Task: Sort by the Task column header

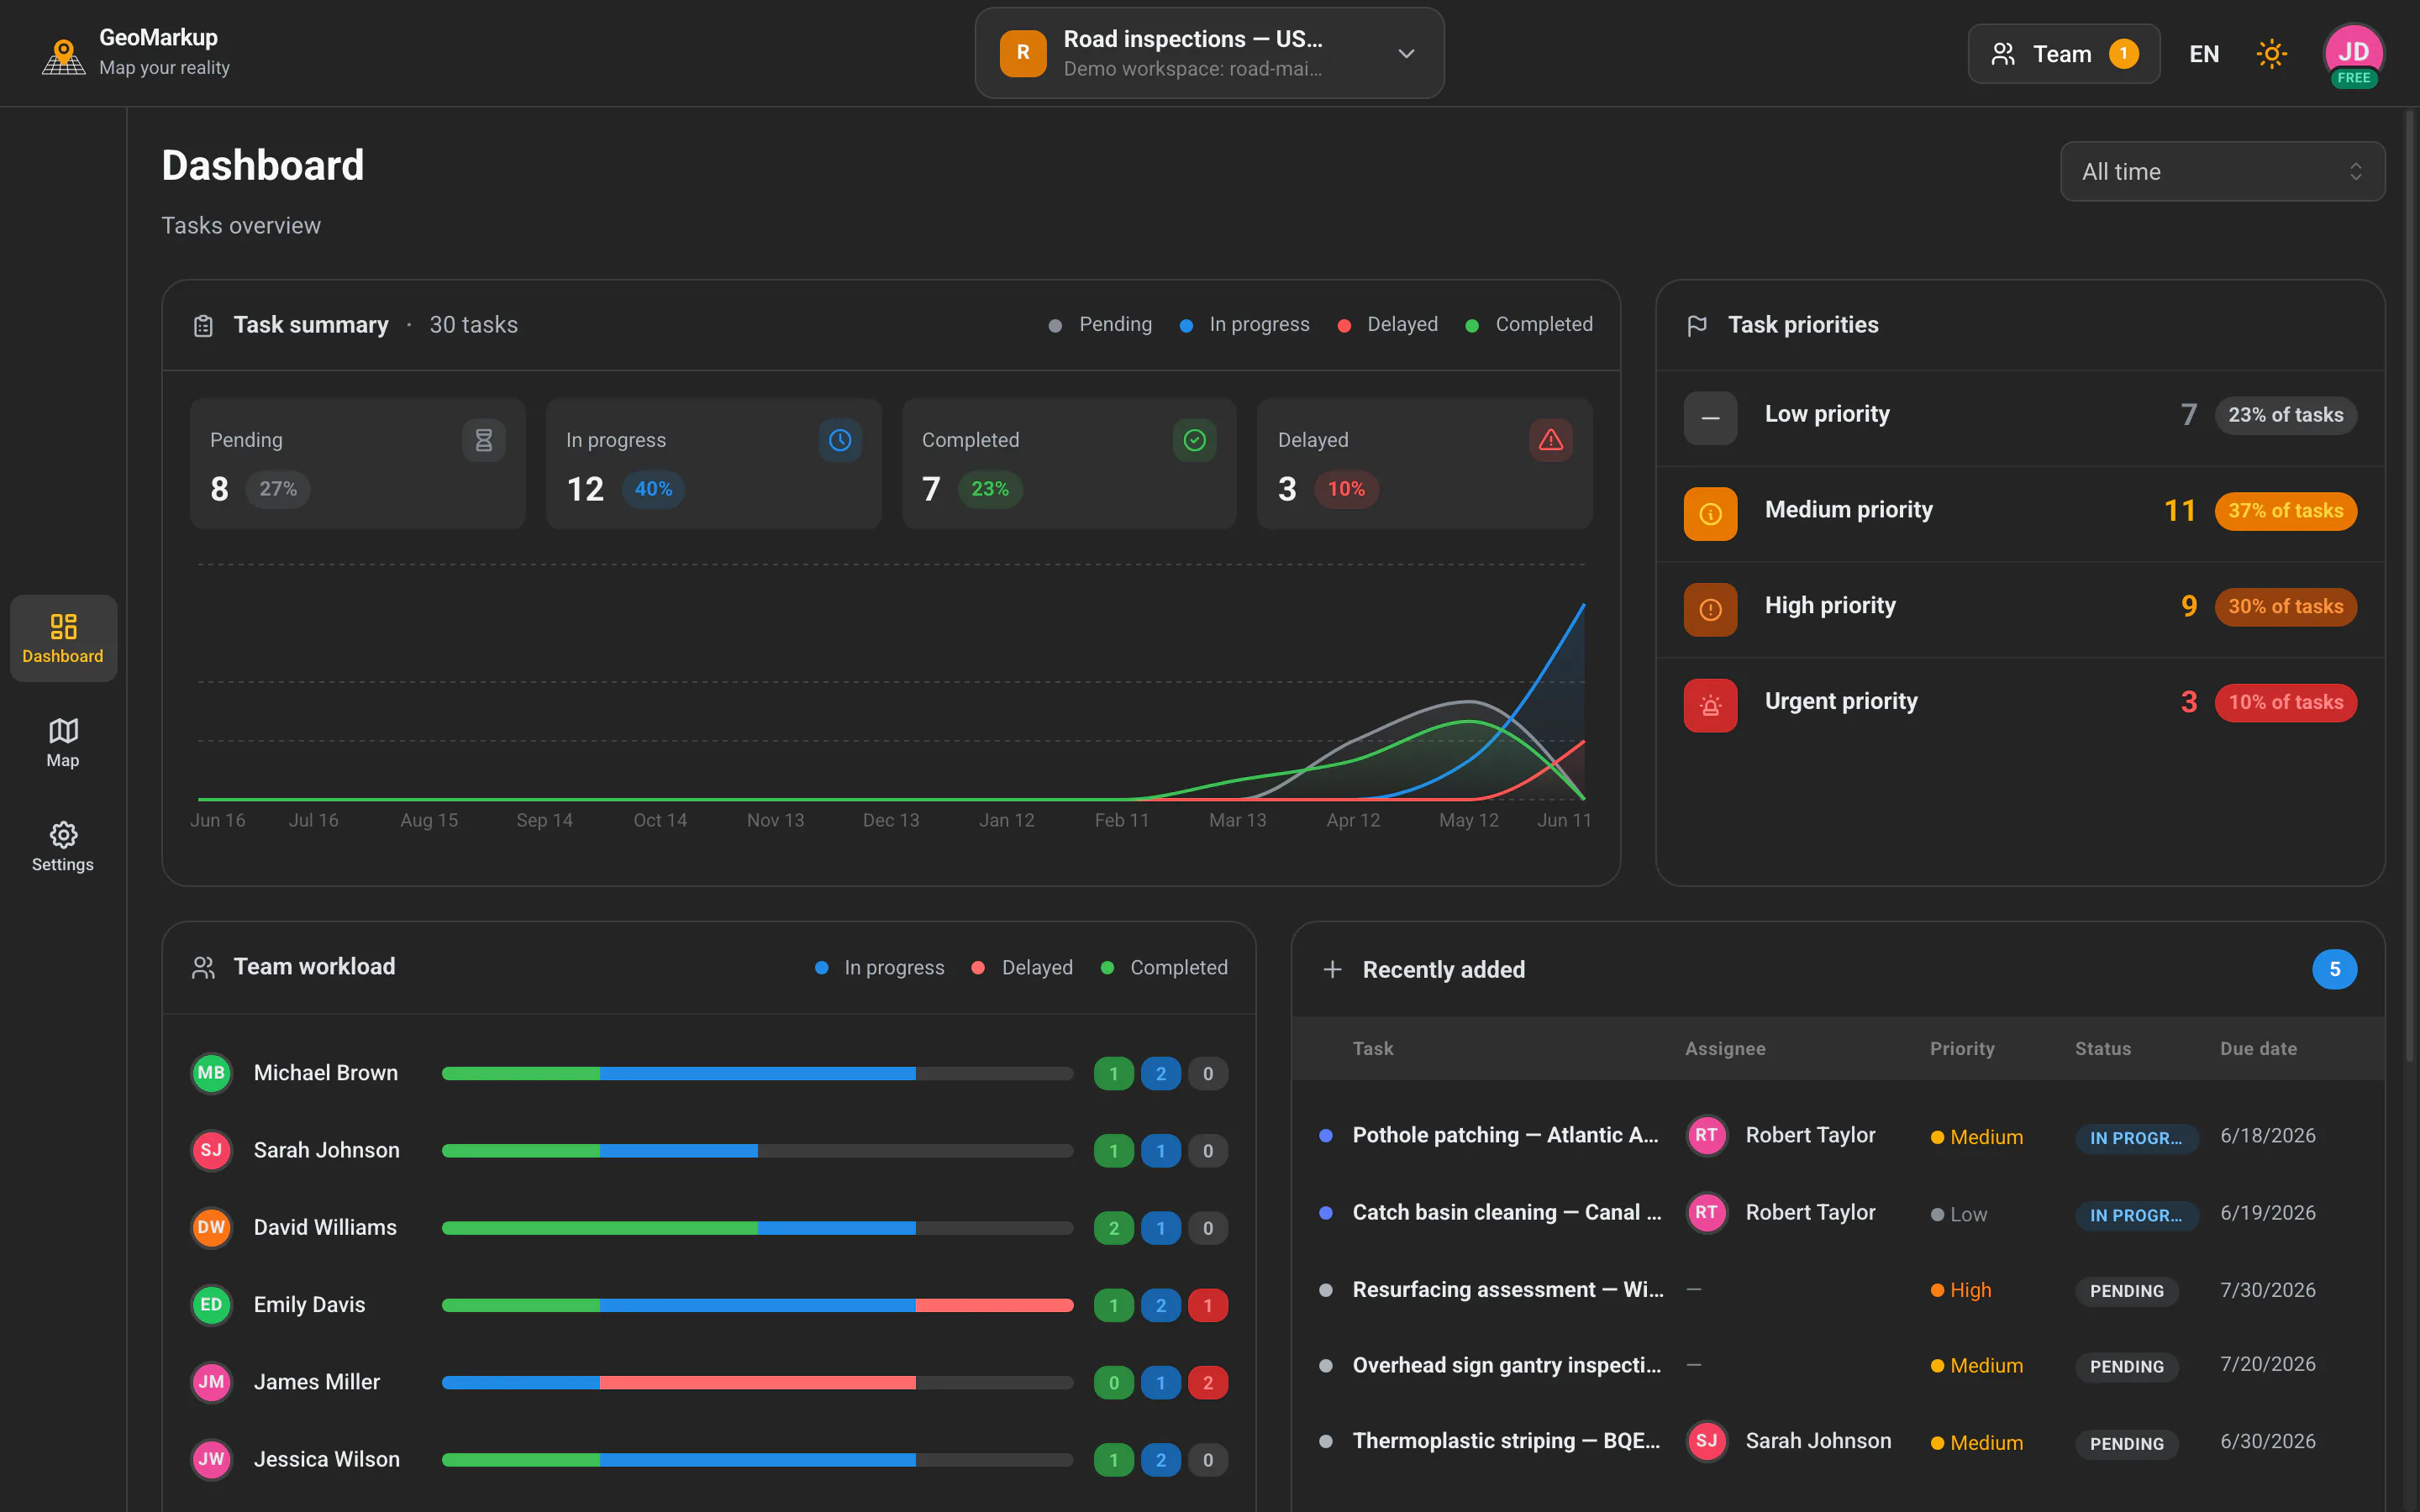Action: pos(1372,1049)
